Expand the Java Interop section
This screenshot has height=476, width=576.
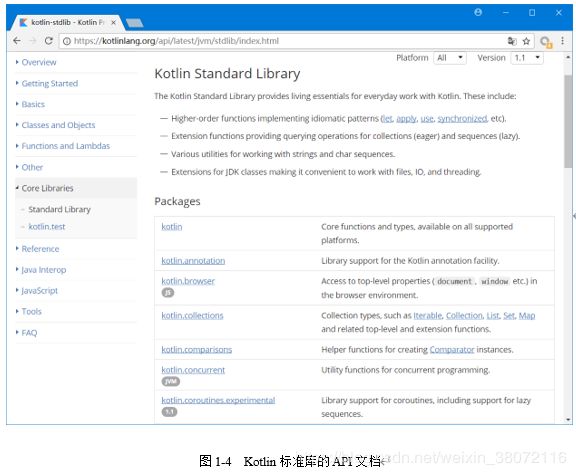pos(44,270)
